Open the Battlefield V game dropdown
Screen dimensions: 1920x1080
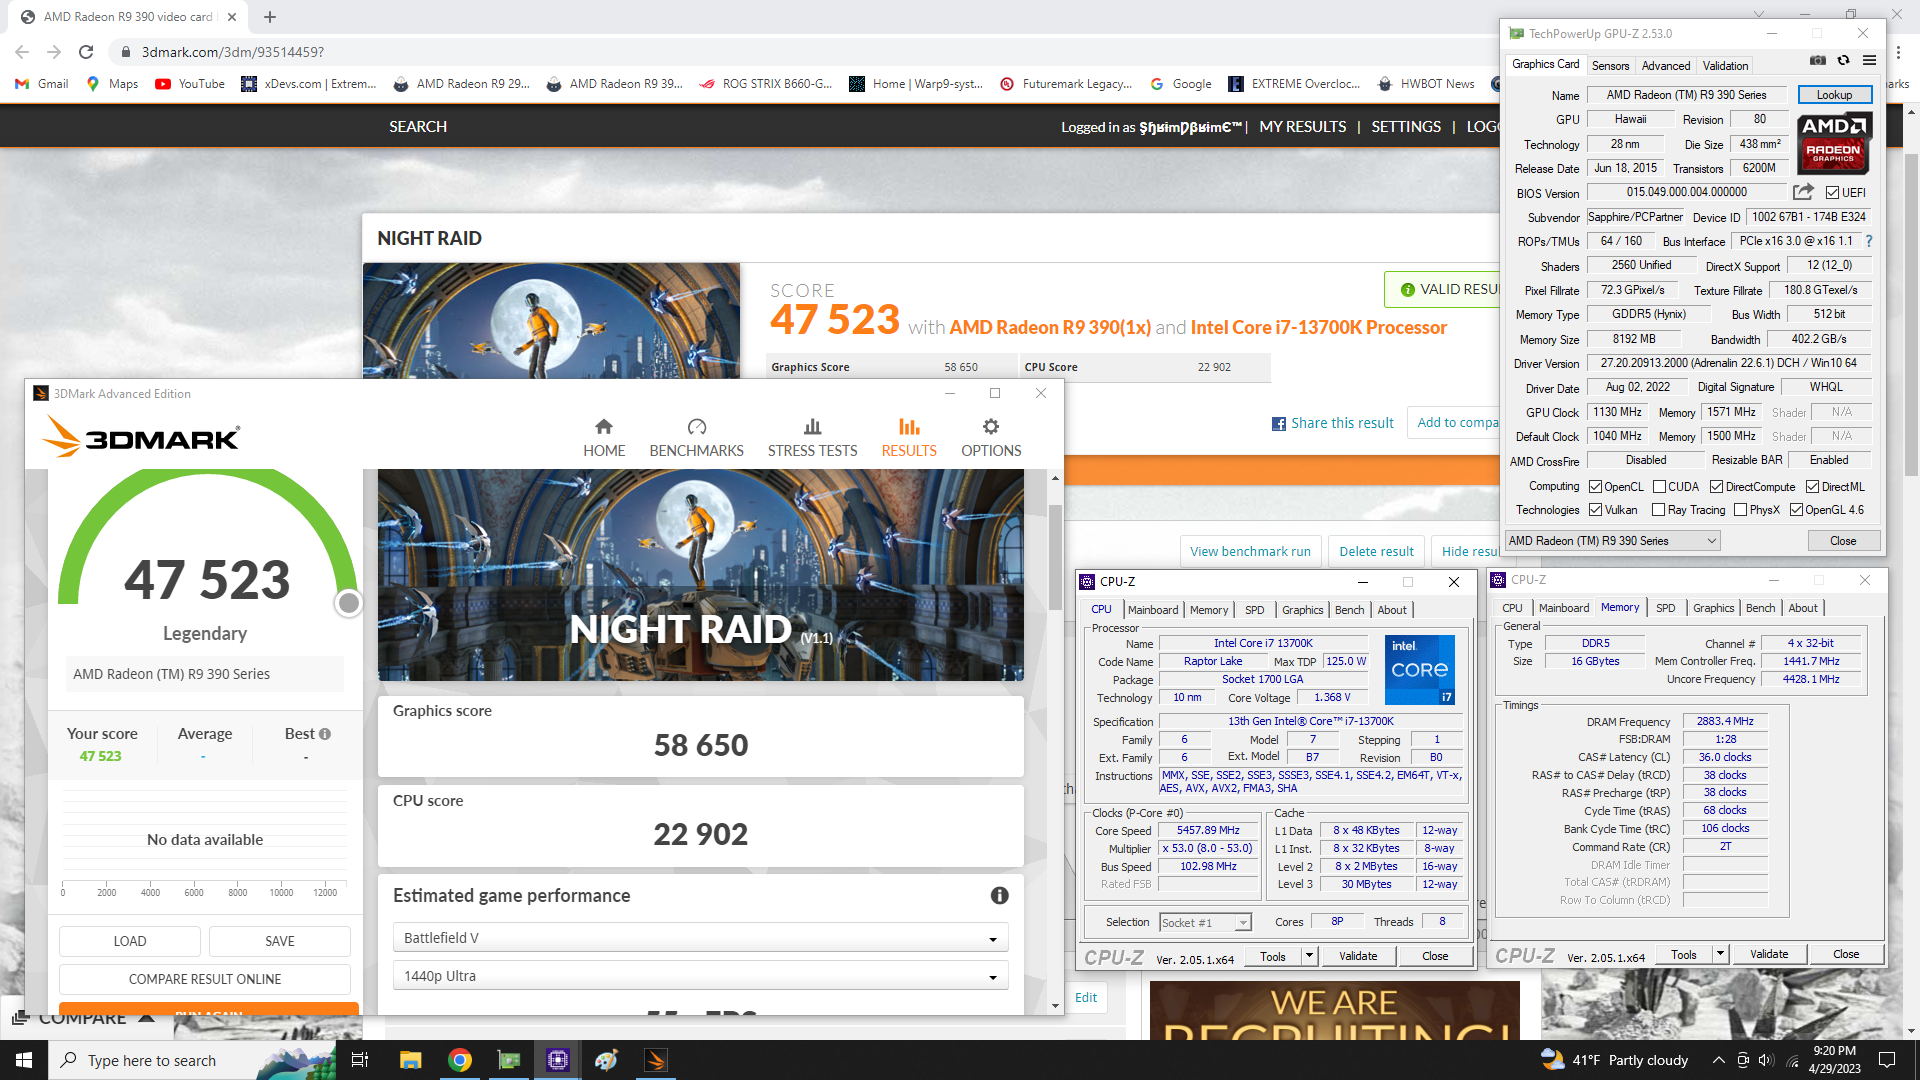pos(700,938)
